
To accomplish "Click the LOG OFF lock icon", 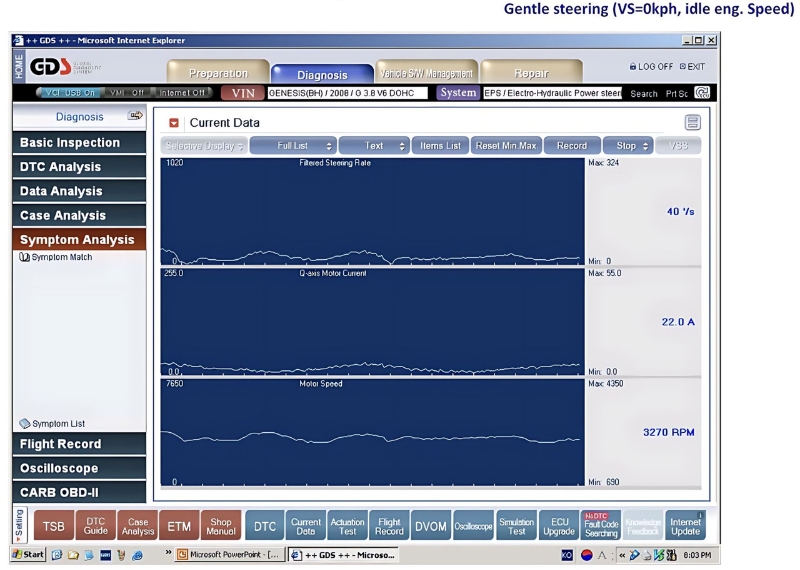I will 633,67.
